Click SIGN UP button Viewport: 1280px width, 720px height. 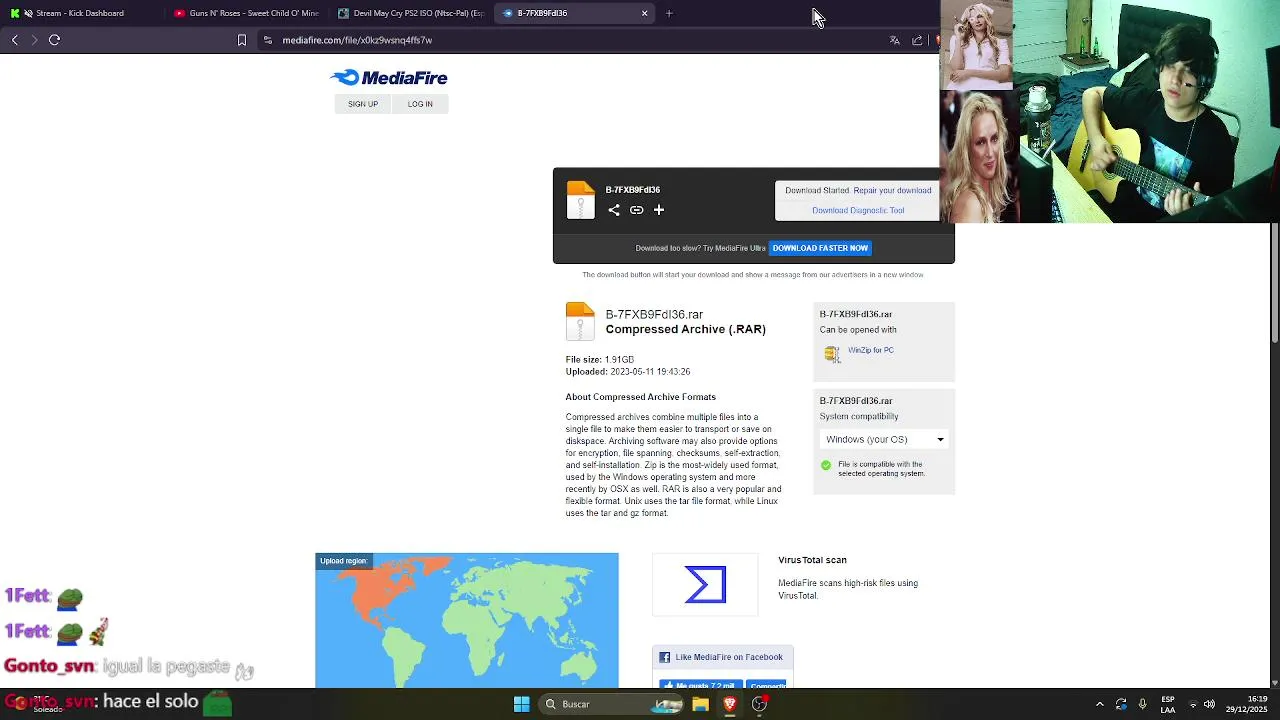point(363,104)
